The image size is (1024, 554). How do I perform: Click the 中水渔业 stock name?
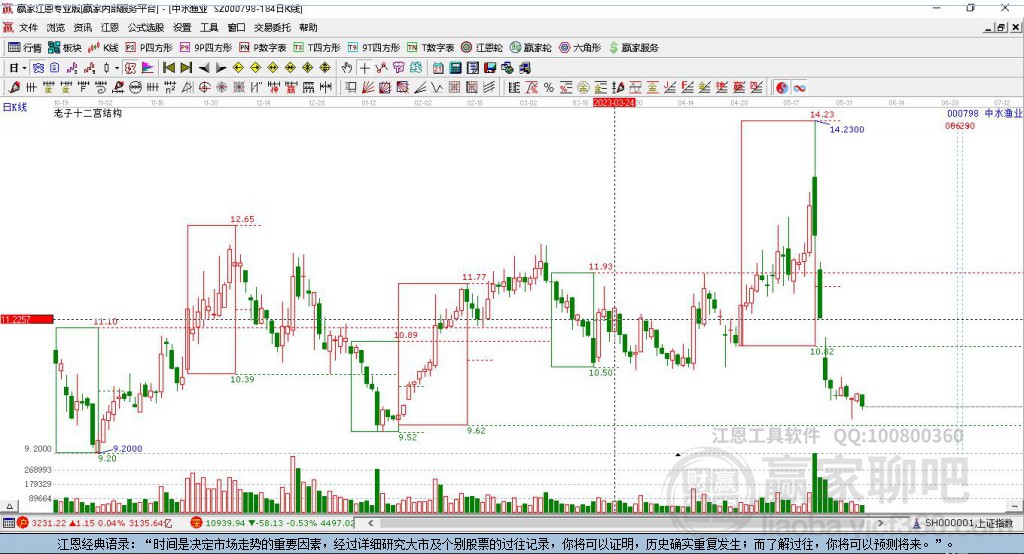coord(1003,113)
